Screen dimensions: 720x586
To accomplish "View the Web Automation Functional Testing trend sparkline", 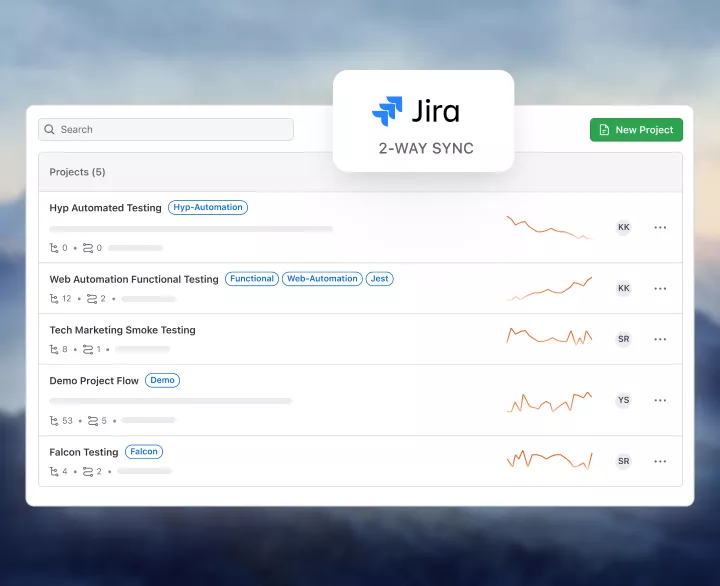I will pos(550,288).
